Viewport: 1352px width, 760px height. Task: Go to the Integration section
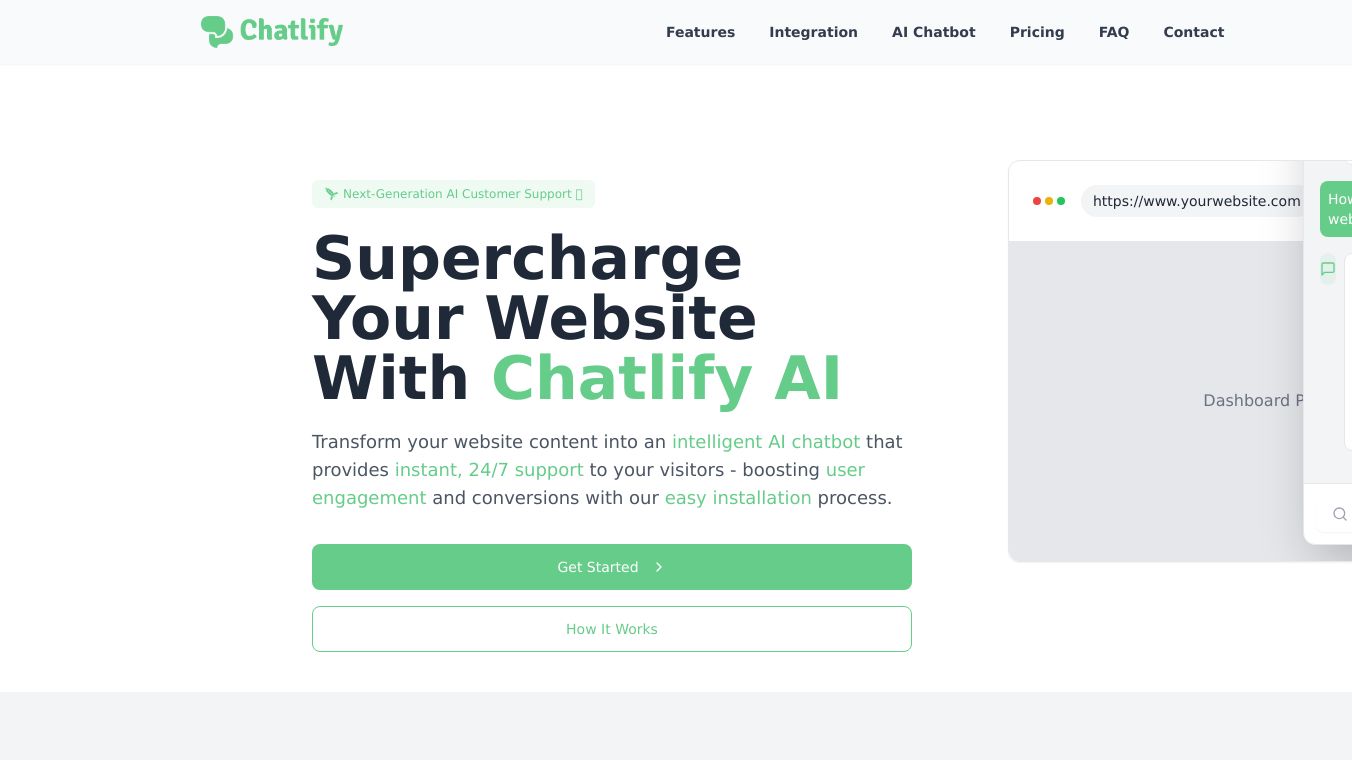click(813, 32)
